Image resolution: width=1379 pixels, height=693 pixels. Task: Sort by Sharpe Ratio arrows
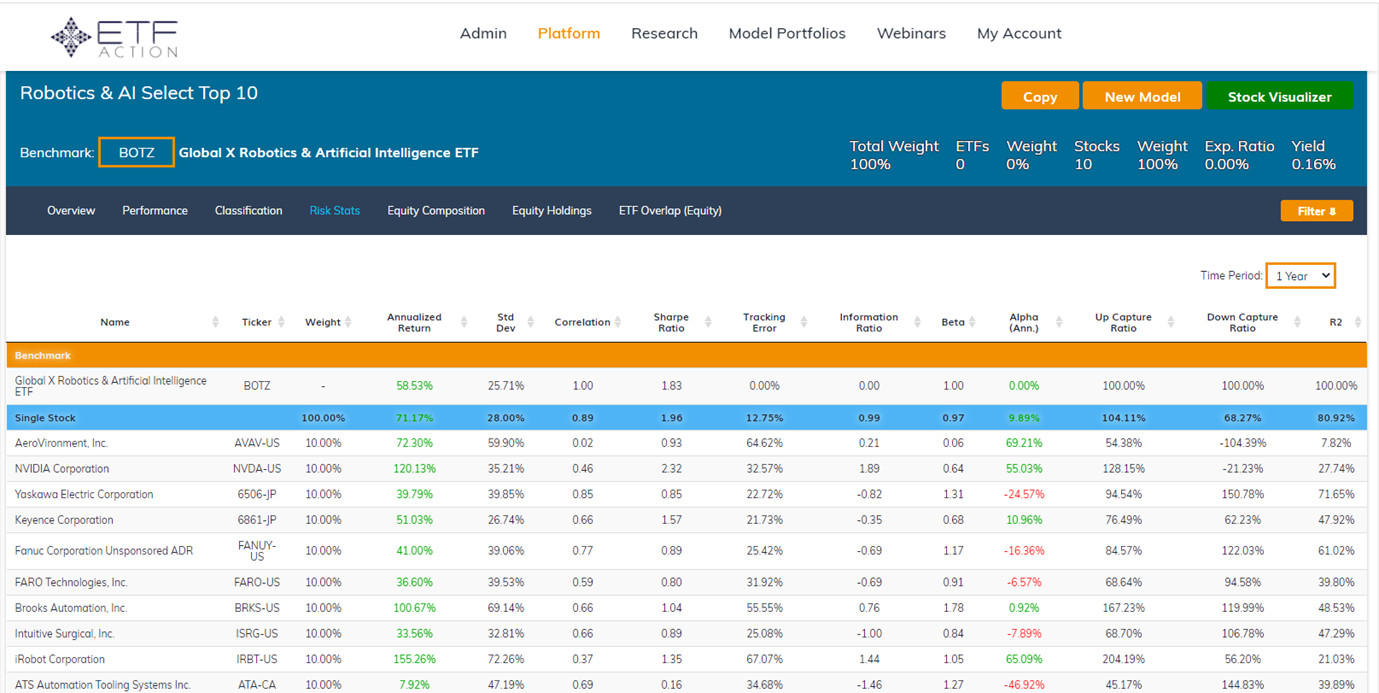point(708,322)
